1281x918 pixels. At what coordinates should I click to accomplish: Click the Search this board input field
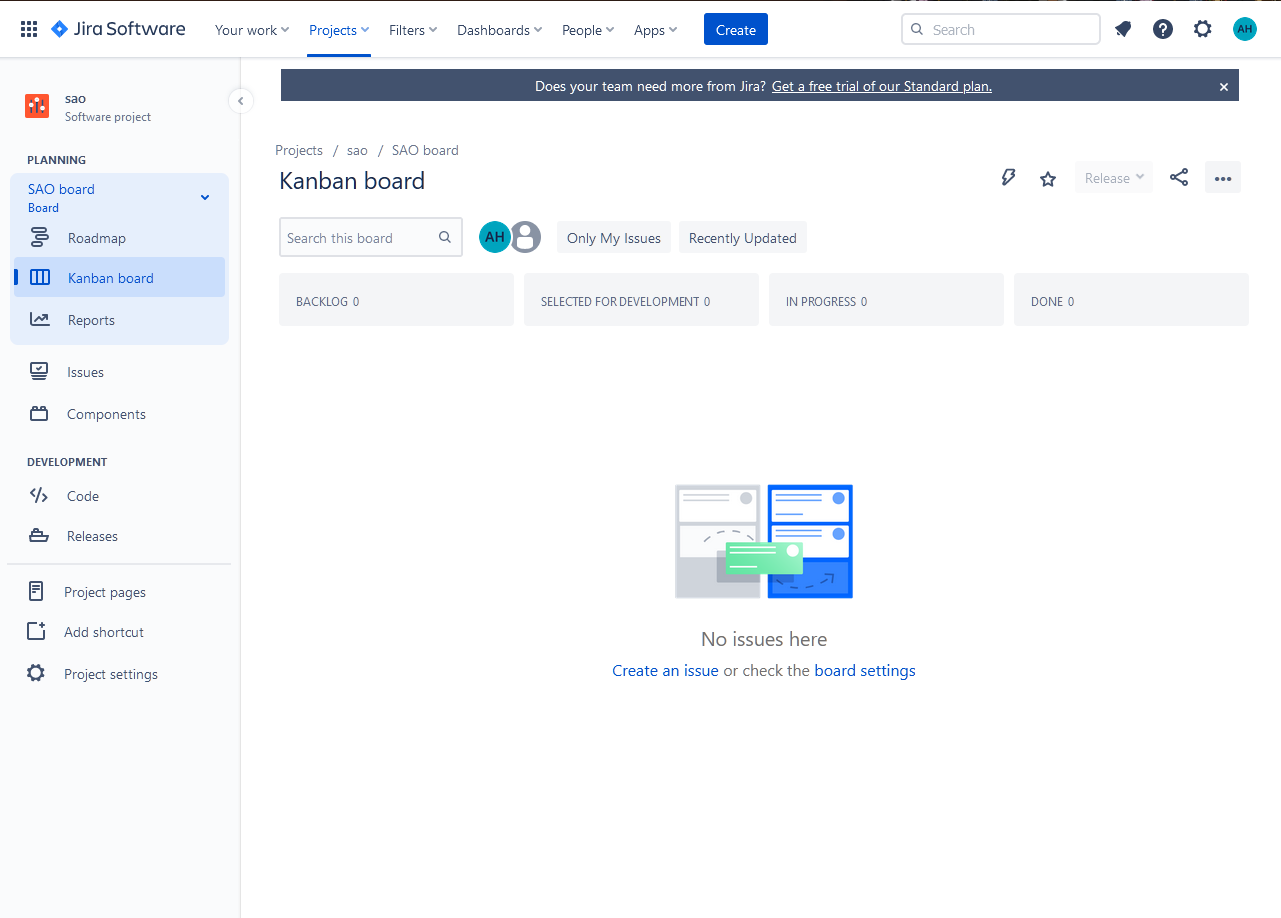[360, 237]
